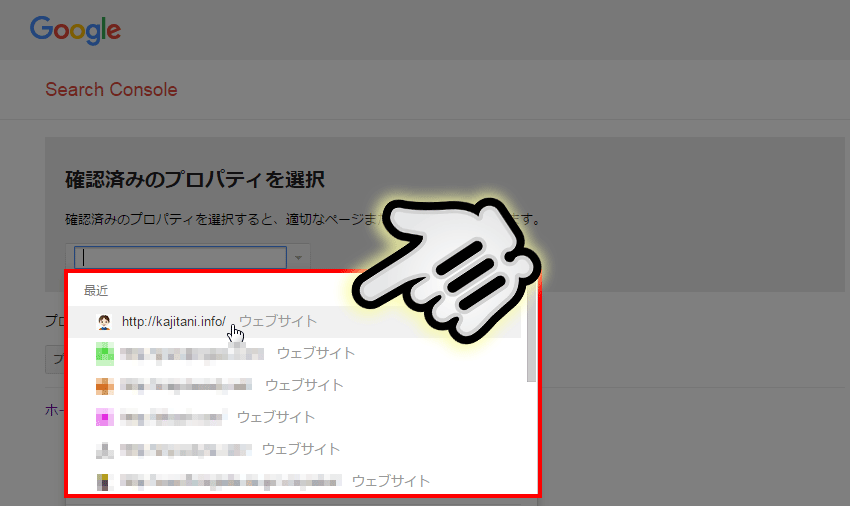The image size is (850, 506).
Task: Select http://kajitani.info/ from the list
Action: 295,322
